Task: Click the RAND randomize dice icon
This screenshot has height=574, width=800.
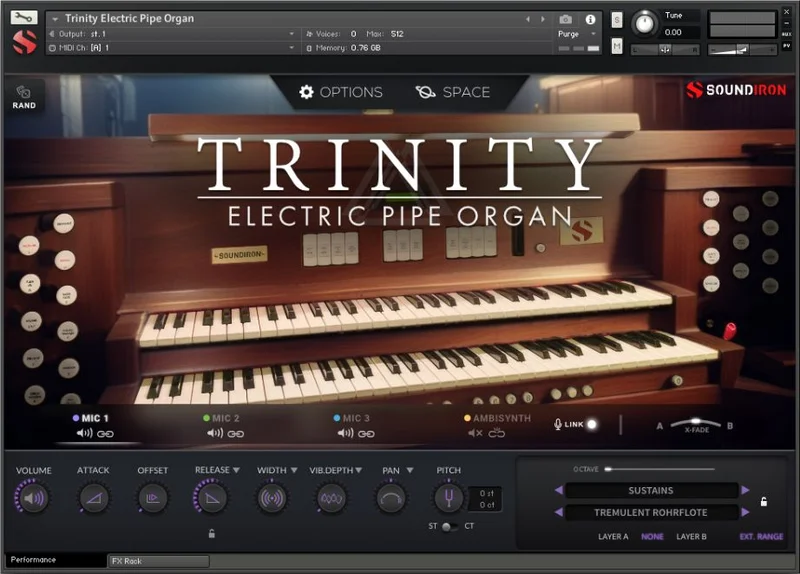Action: tap(23, 96)
